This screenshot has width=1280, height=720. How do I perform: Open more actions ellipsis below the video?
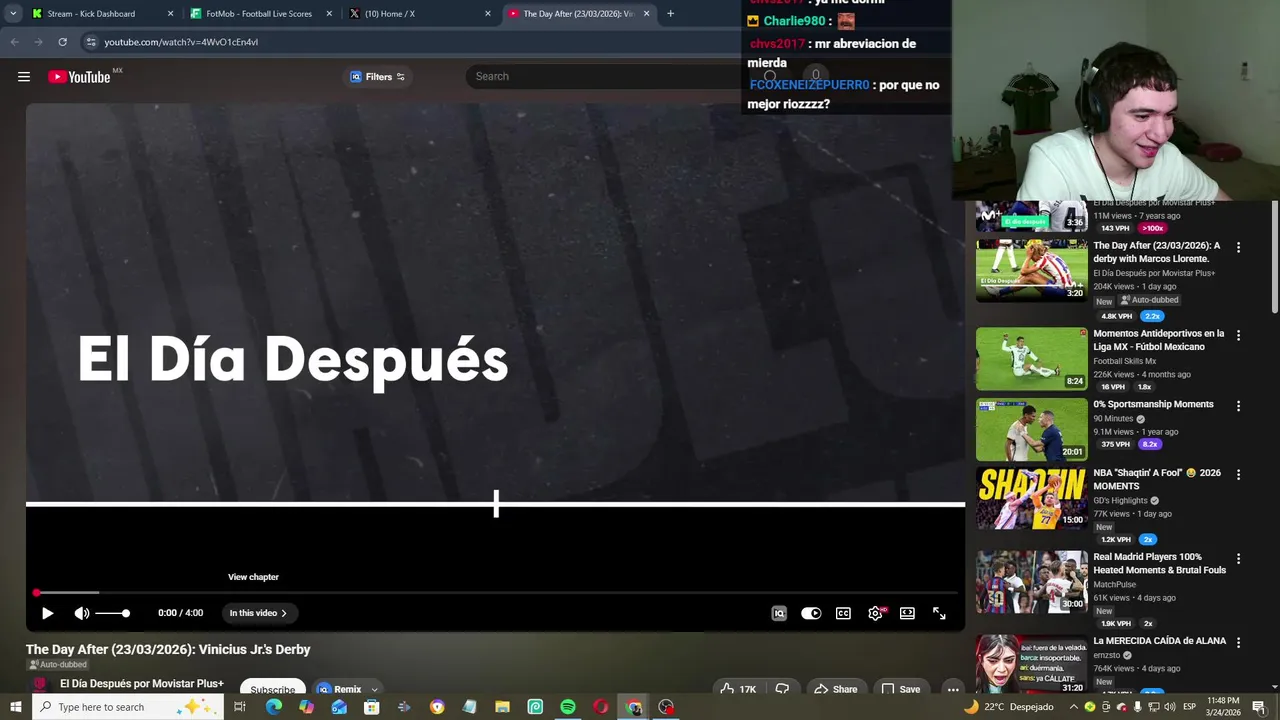click(x=953, y=689)
